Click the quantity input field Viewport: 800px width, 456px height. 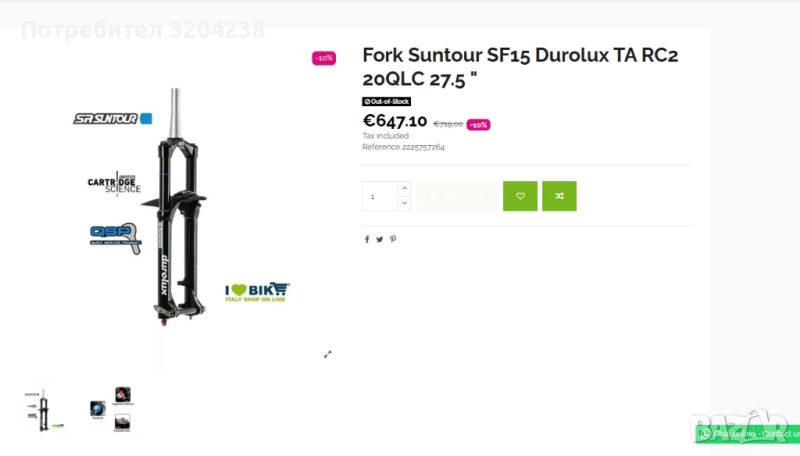click(380, 196)
